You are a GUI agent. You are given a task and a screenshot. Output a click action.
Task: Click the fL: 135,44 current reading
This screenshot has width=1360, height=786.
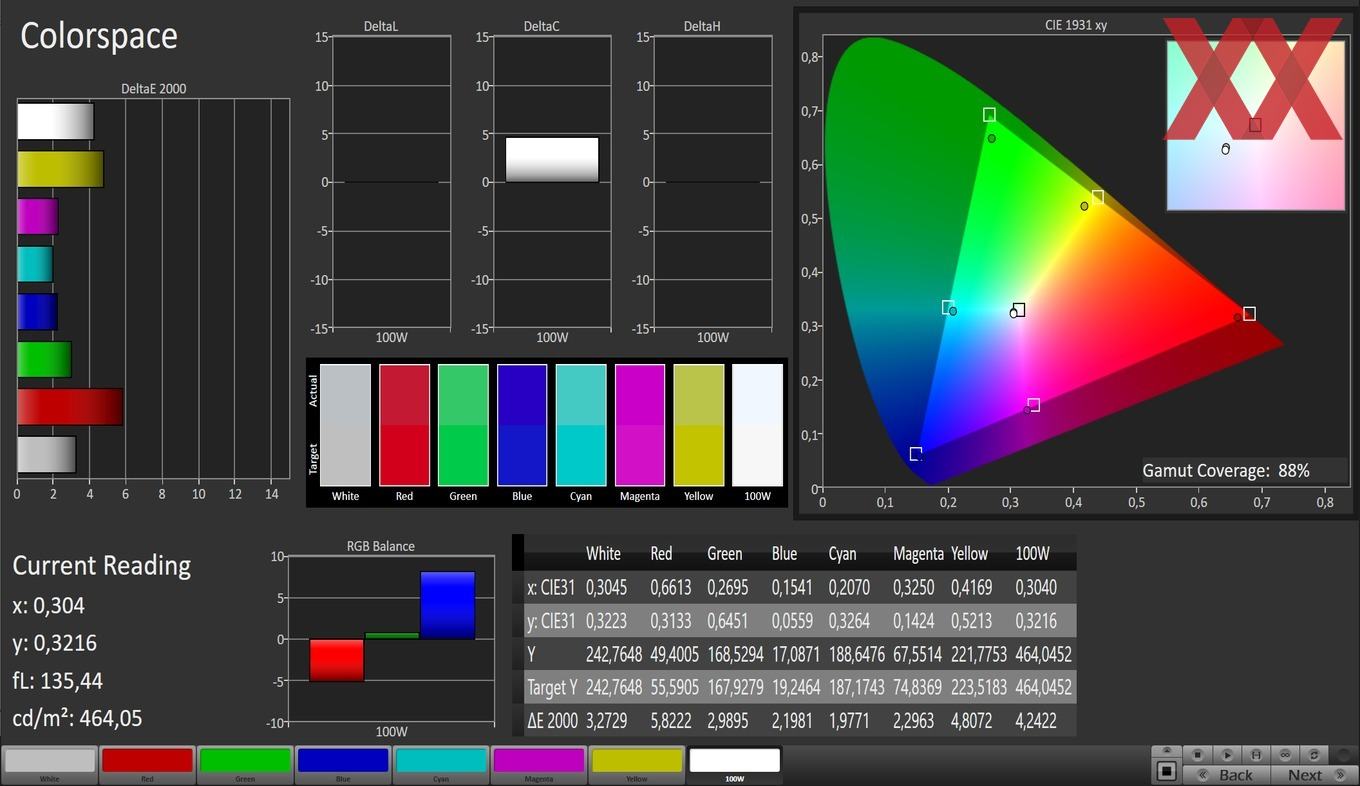58,681
